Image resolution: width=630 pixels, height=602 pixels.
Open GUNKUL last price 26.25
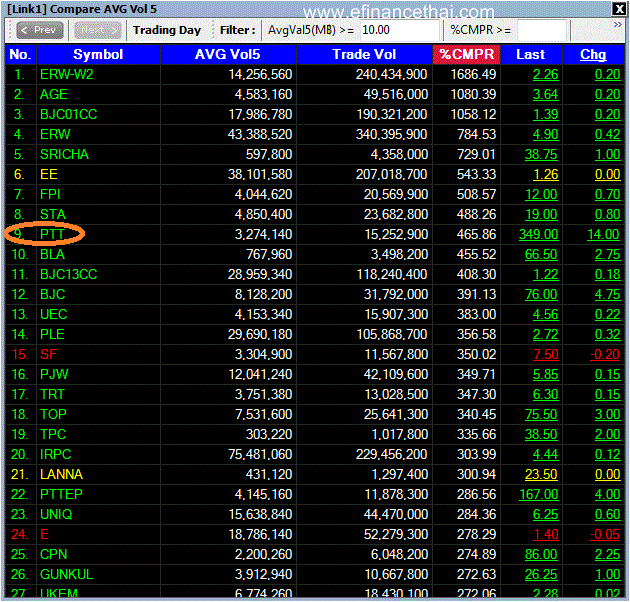coord(541,574)
